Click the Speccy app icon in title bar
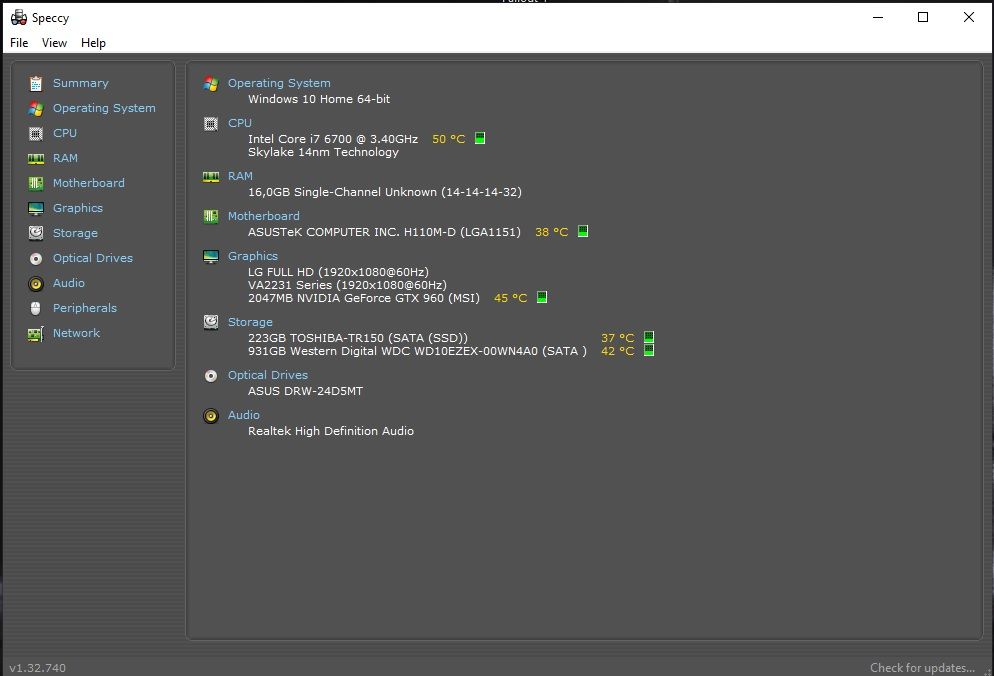The image size is (994, 676). tap(19, 17)
